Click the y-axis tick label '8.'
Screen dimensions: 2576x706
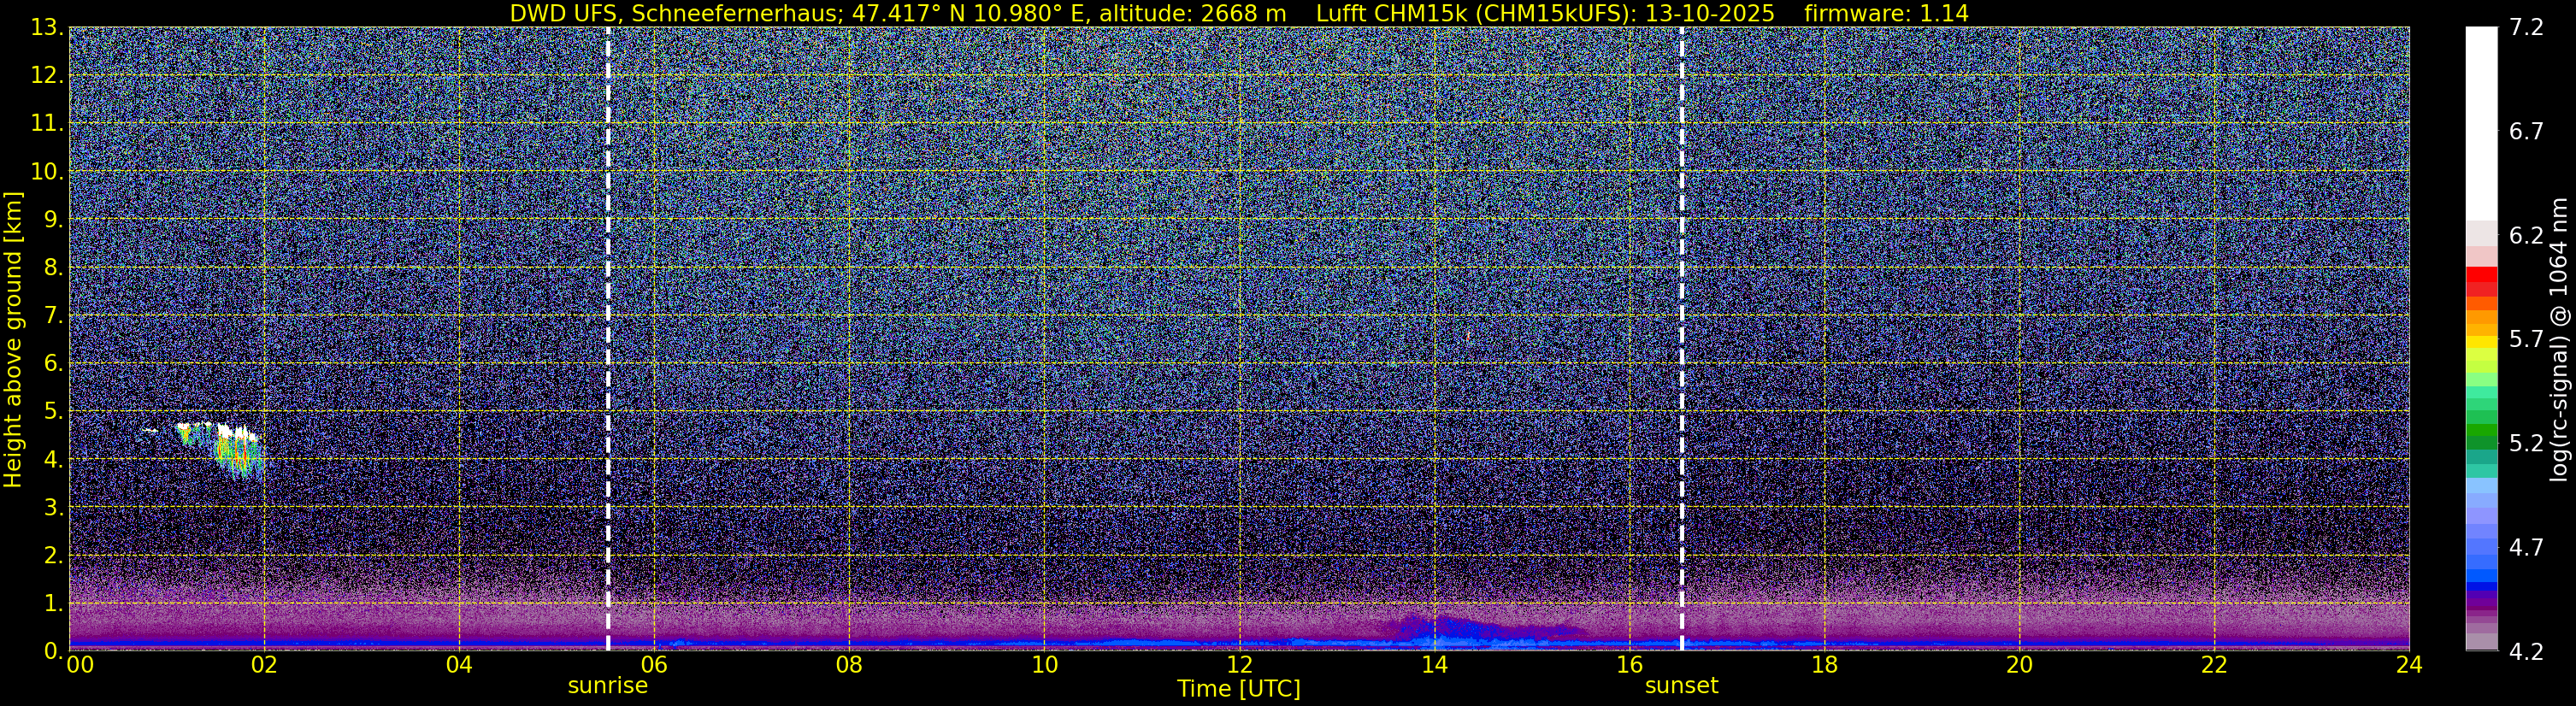(x=53, y=268)
